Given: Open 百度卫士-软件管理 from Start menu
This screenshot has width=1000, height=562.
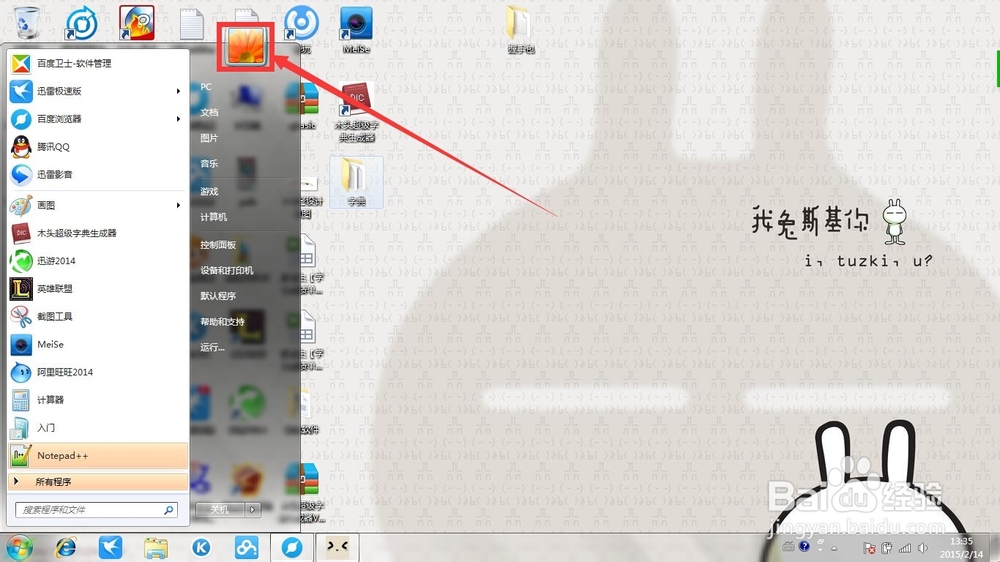Looking at the screenshot, I should pos(98,63).
